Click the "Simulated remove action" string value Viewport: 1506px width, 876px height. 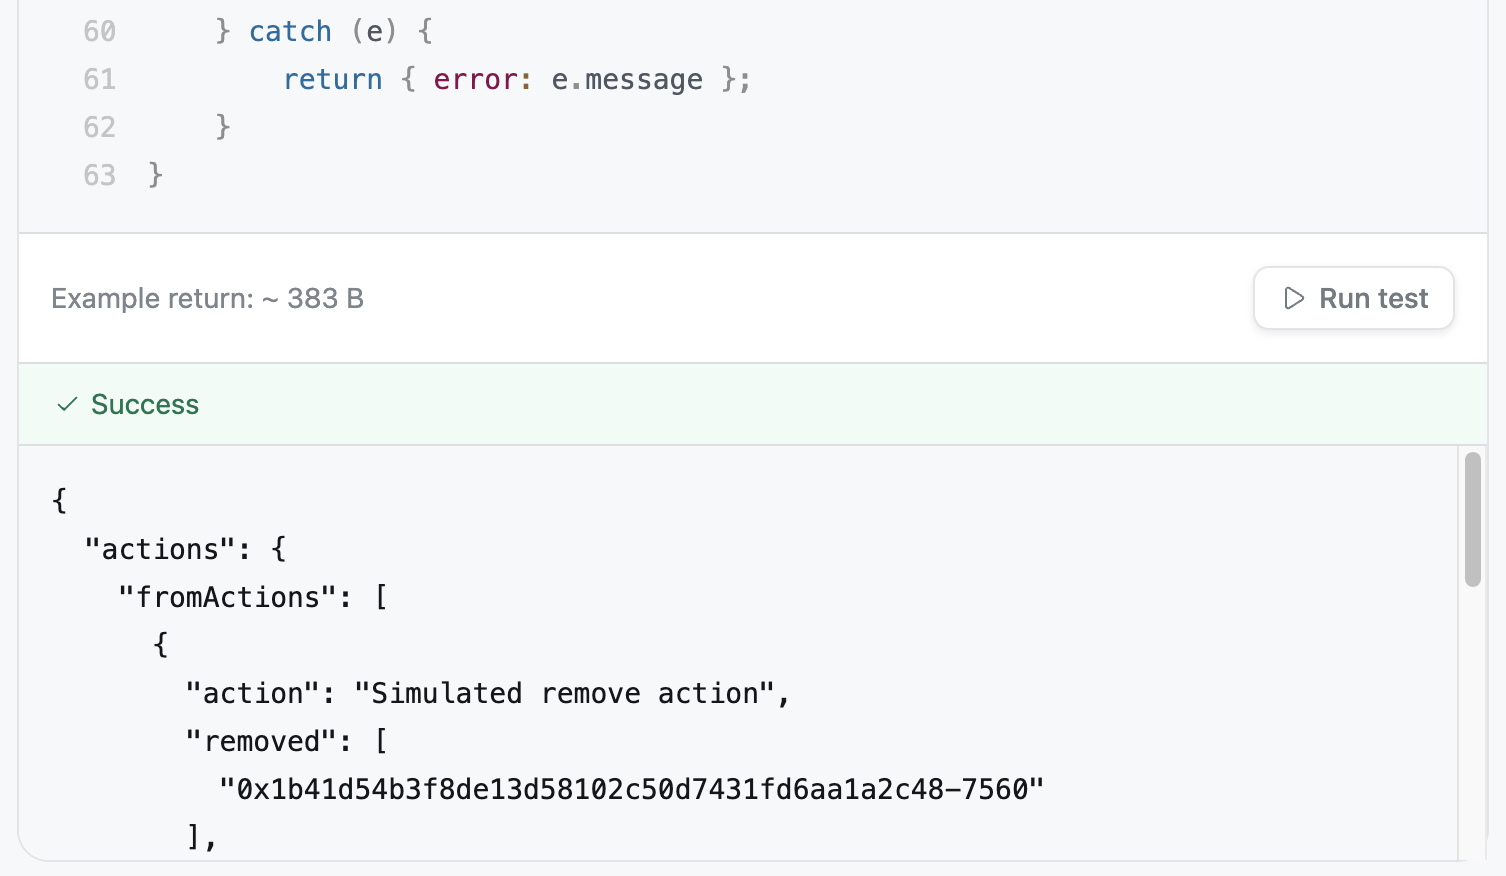(x=564, y=693)
